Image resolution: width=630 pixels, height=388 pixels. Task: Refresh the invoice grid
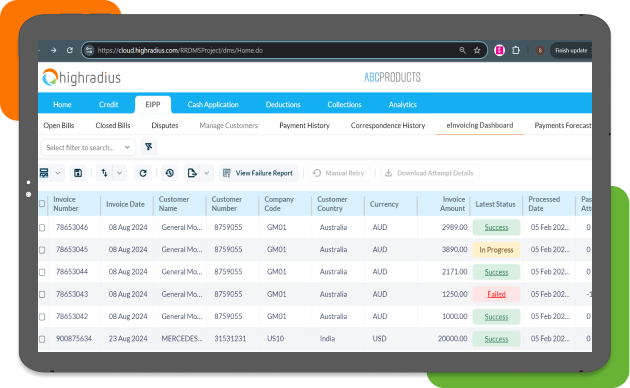(143, 173)
